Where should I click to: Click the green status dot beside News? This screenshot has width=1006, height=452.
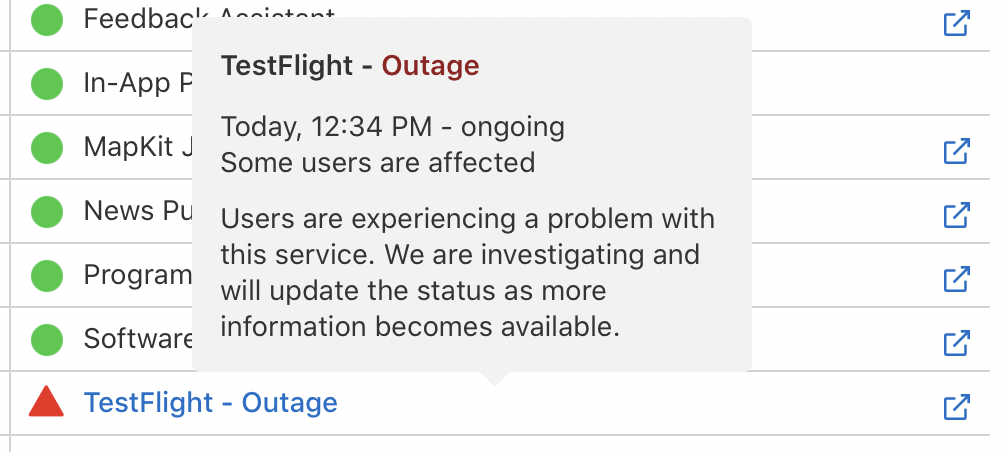click(47, 211)
